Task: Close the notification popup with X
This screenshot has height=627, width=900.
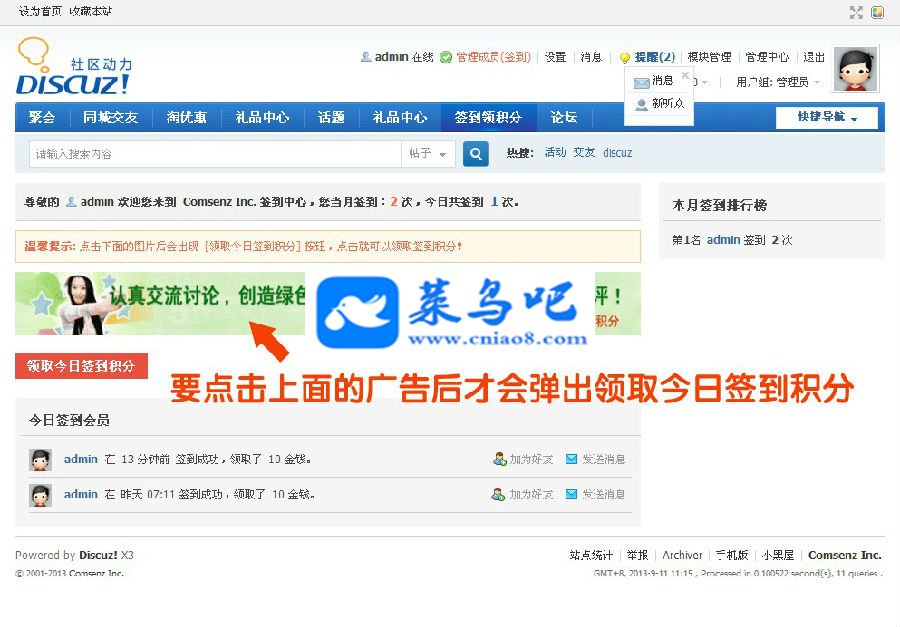Action: coord(685,75)
